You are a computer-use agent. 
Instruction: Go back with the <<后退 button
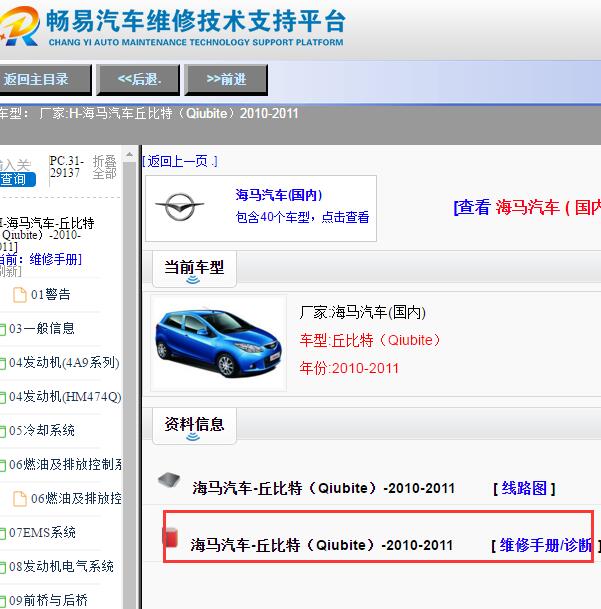click(138, 80)
